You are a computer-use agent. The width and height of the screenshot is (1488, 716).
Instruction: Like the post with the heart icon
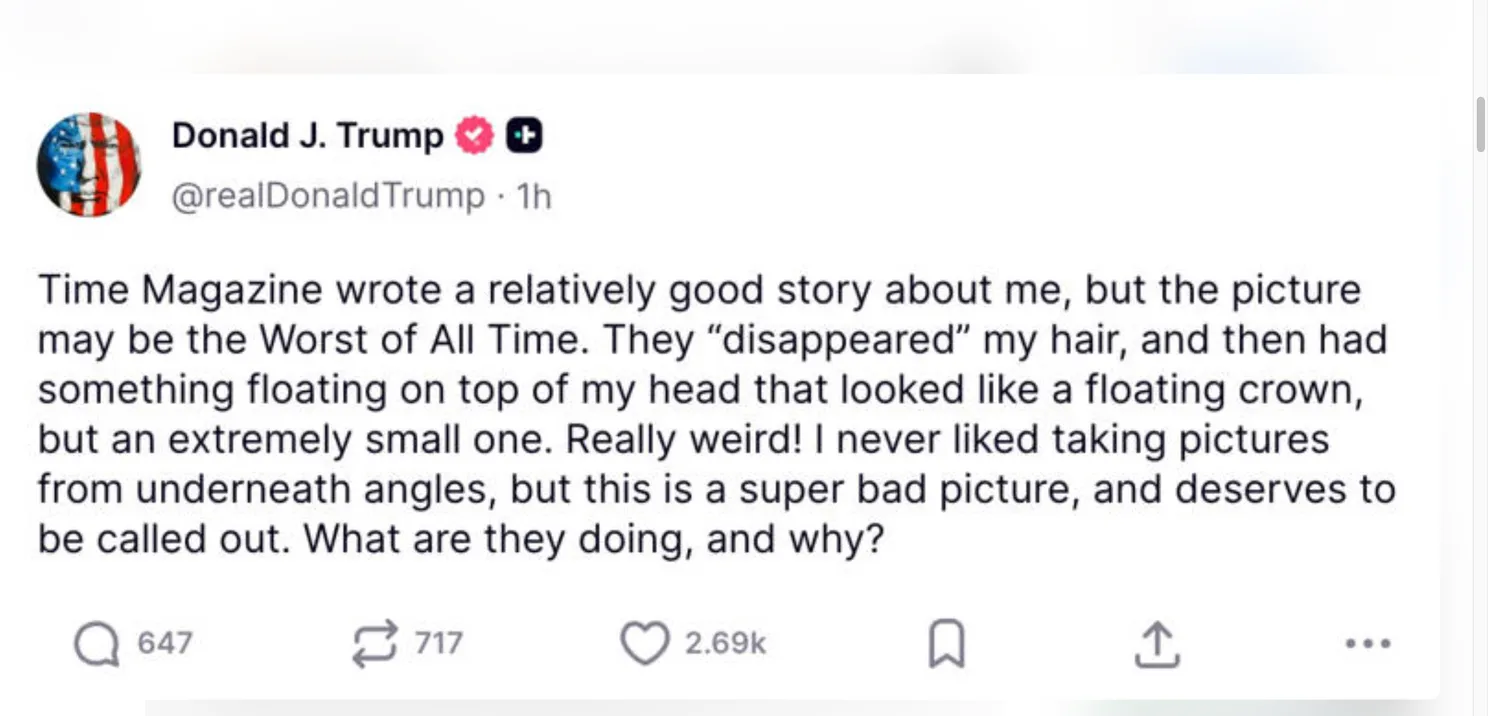pos(643,643)
